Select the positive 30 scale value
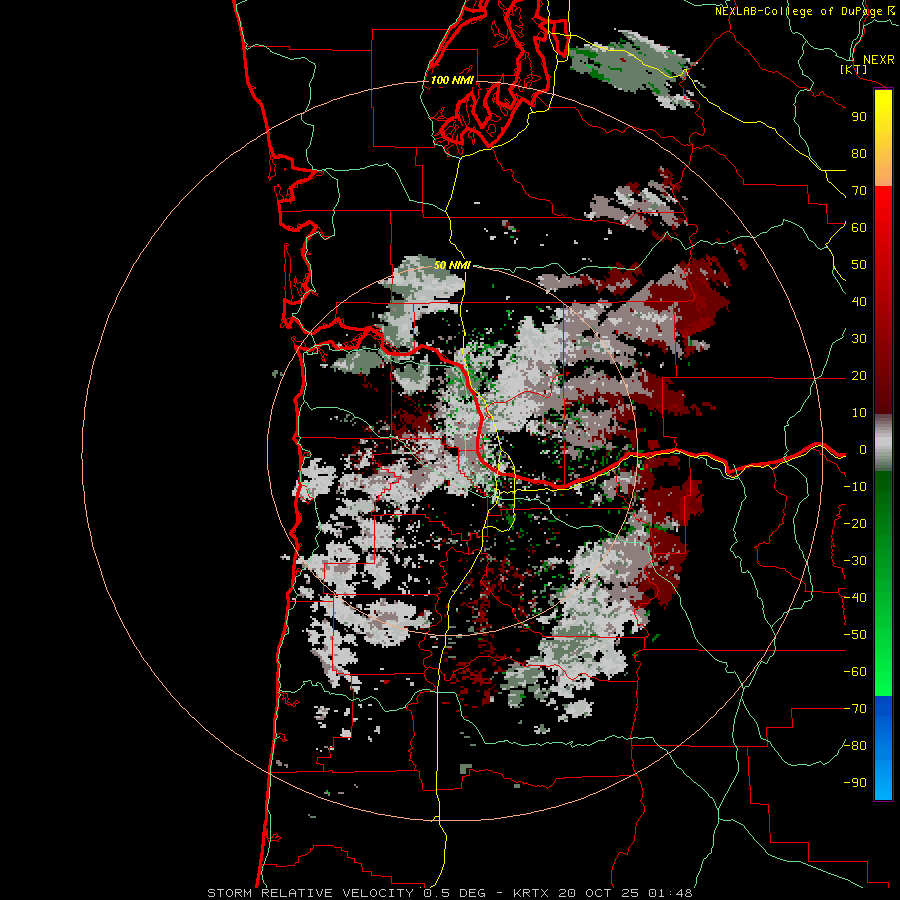900x900 pixels. [859, 339]
